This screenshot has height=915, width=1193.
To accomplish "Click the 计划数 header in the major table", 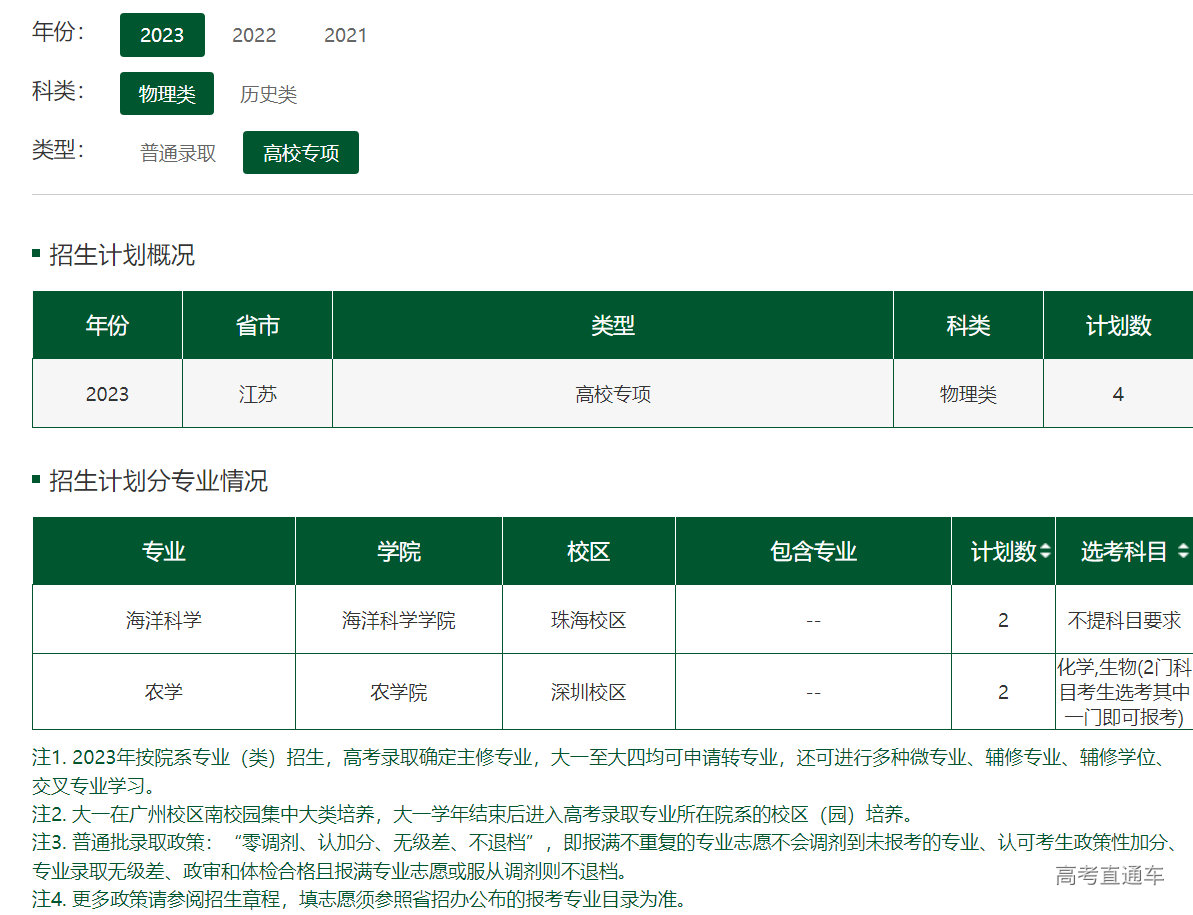I will tap(1003, 551).
